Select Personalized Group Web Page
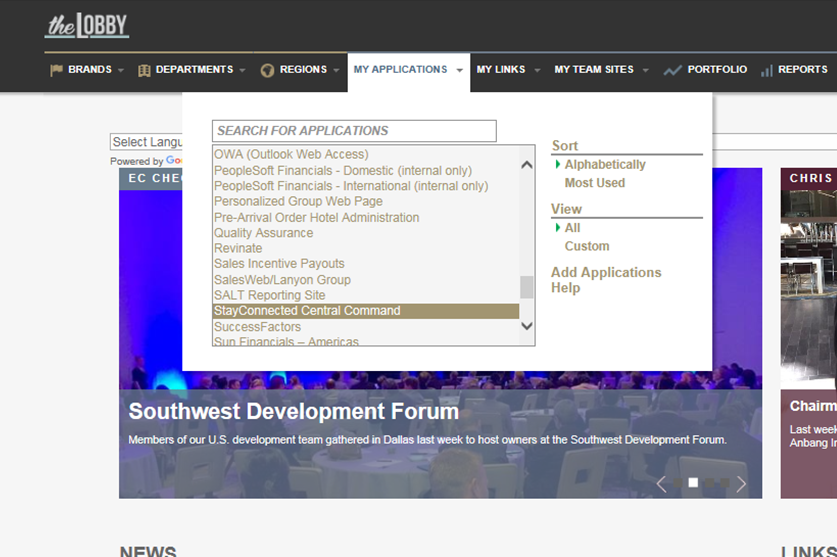 coord(298,201)
